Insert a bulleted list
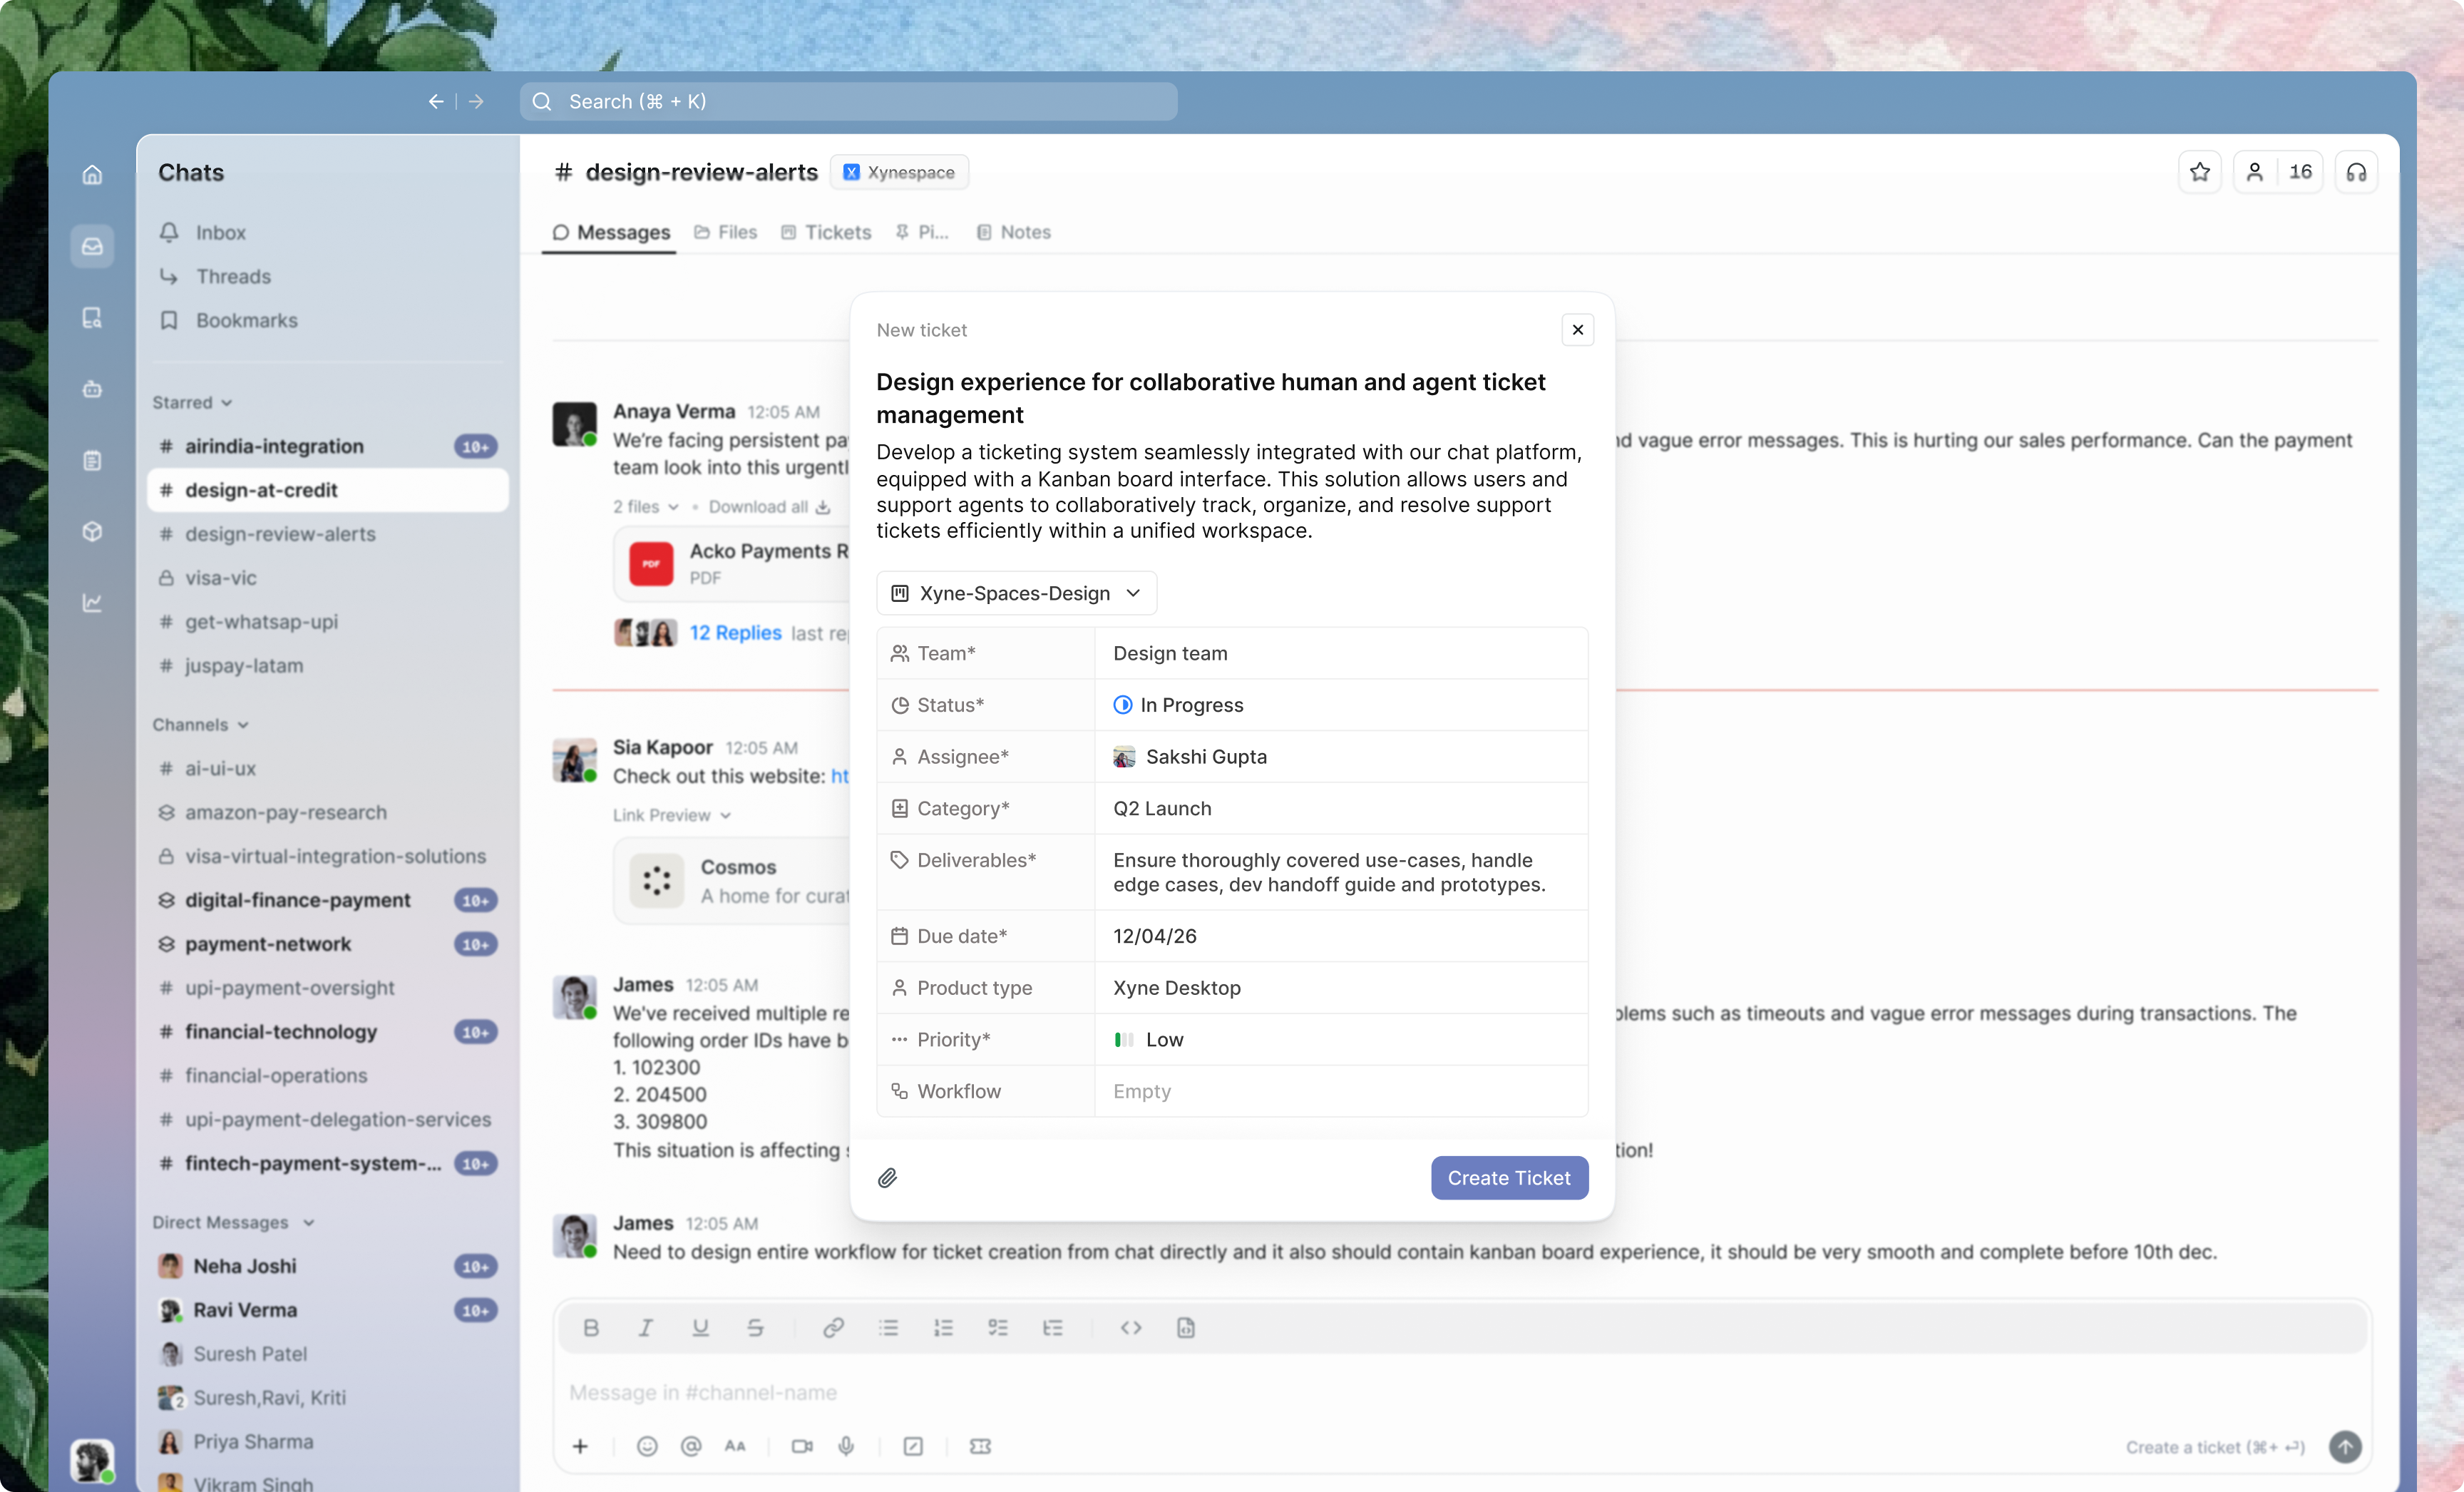The image size is (2464, 1492). tap(888, 1327)
